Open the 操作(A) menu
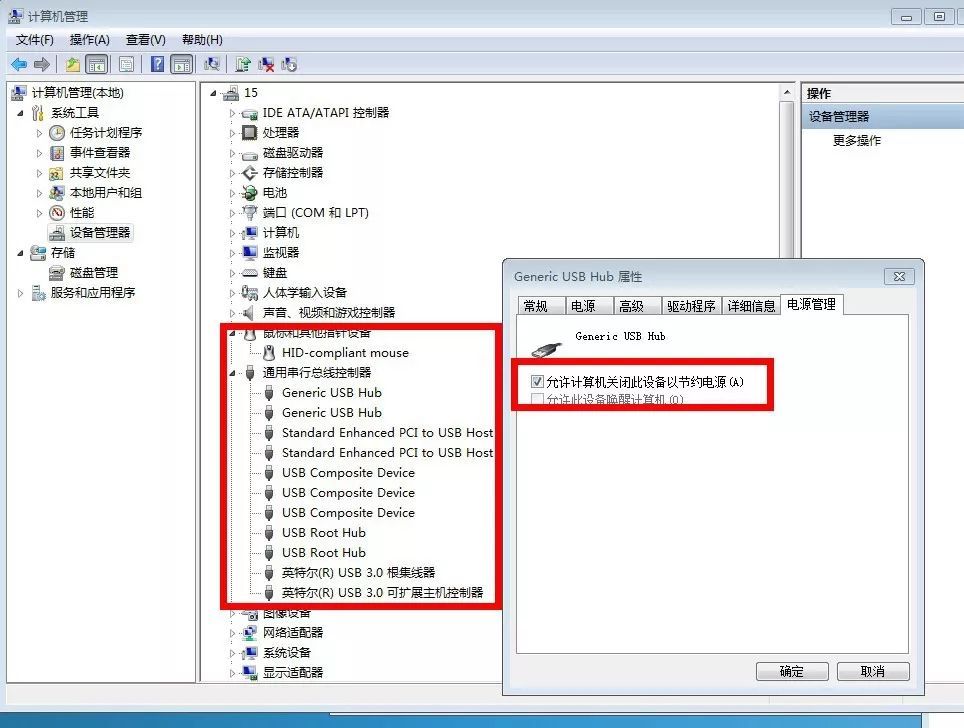Viewport: 964px width, 728px height. tap(90, 40)
